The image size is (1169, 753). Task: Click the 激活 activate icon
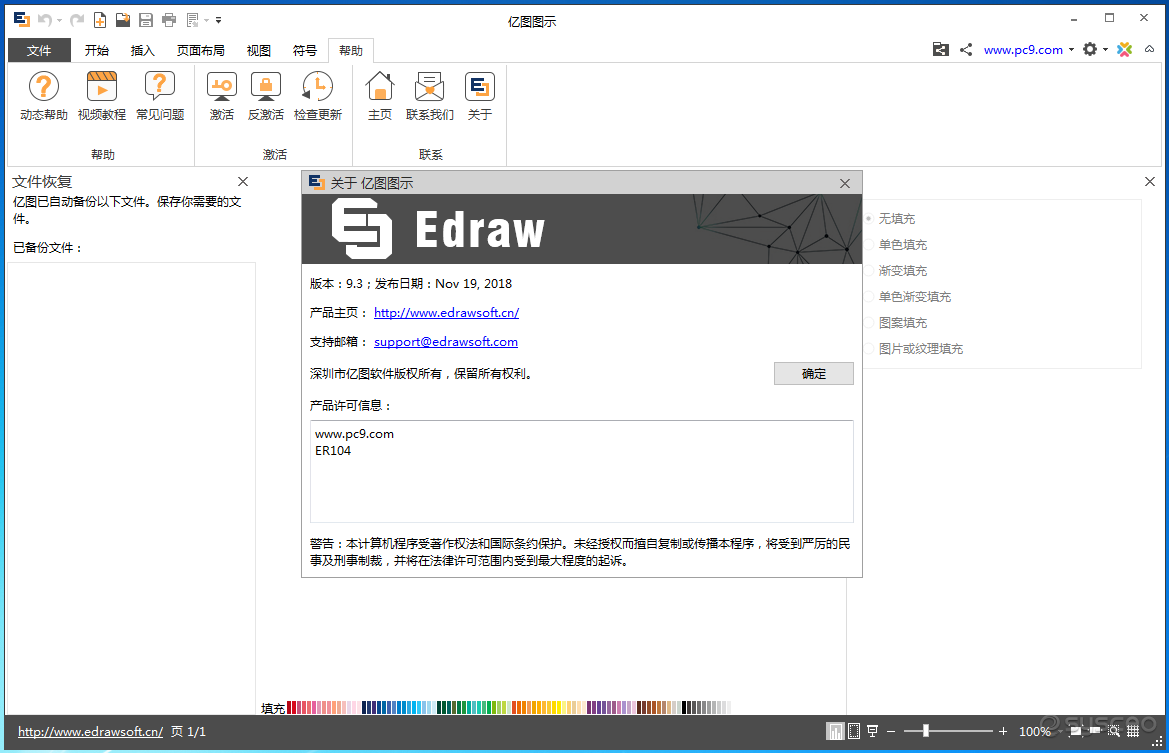coord(221,95)
